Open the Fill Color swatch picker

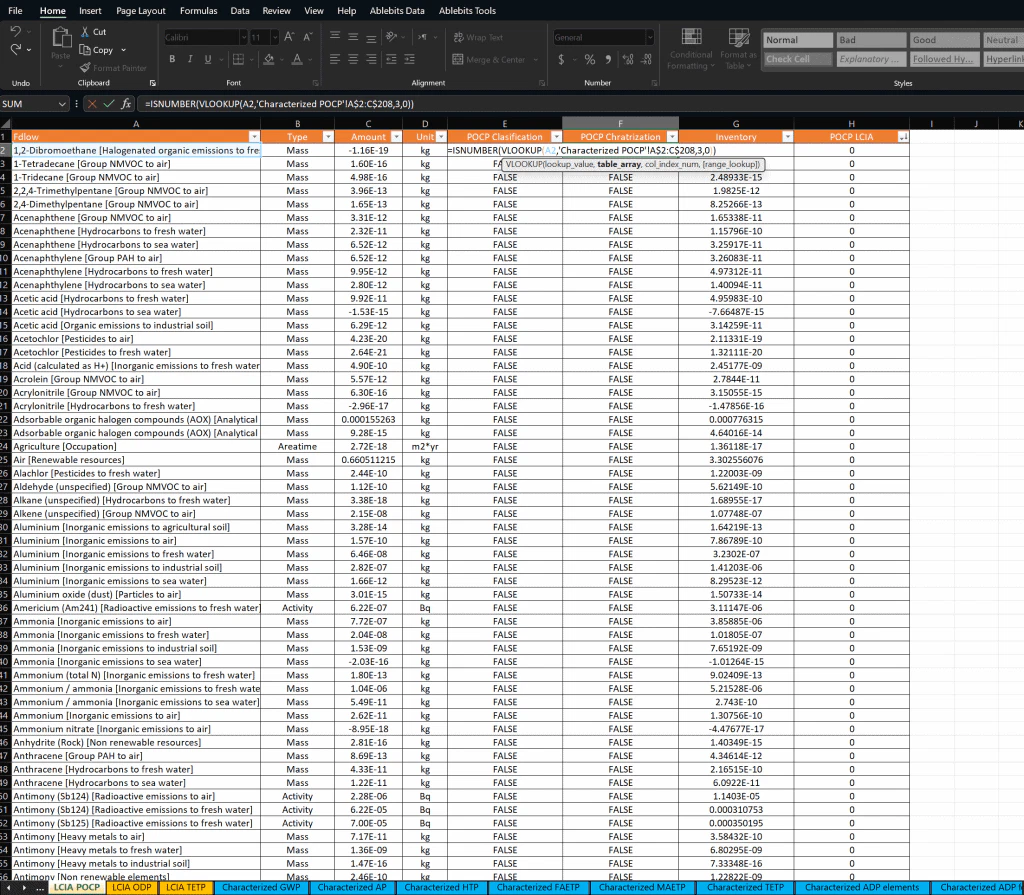coord(282,60)
